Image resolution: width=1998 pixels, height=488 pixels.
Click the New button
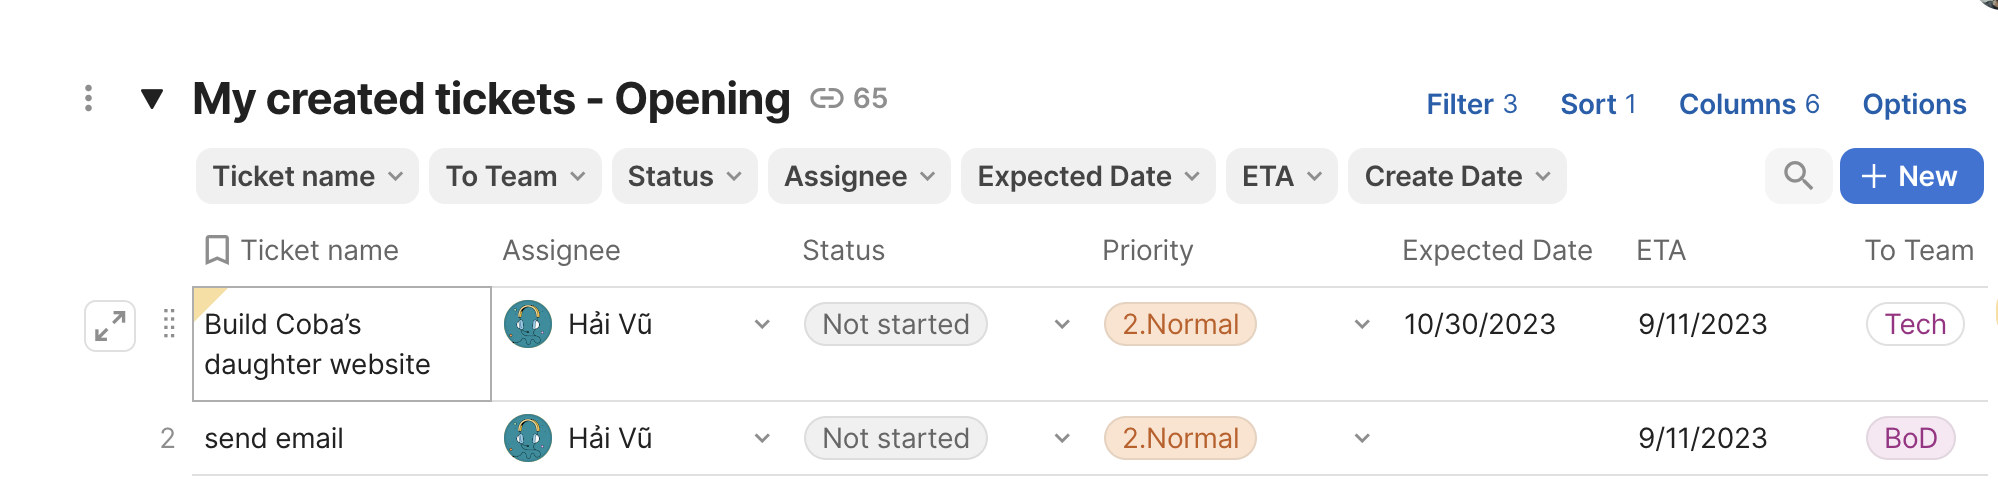1911,176
